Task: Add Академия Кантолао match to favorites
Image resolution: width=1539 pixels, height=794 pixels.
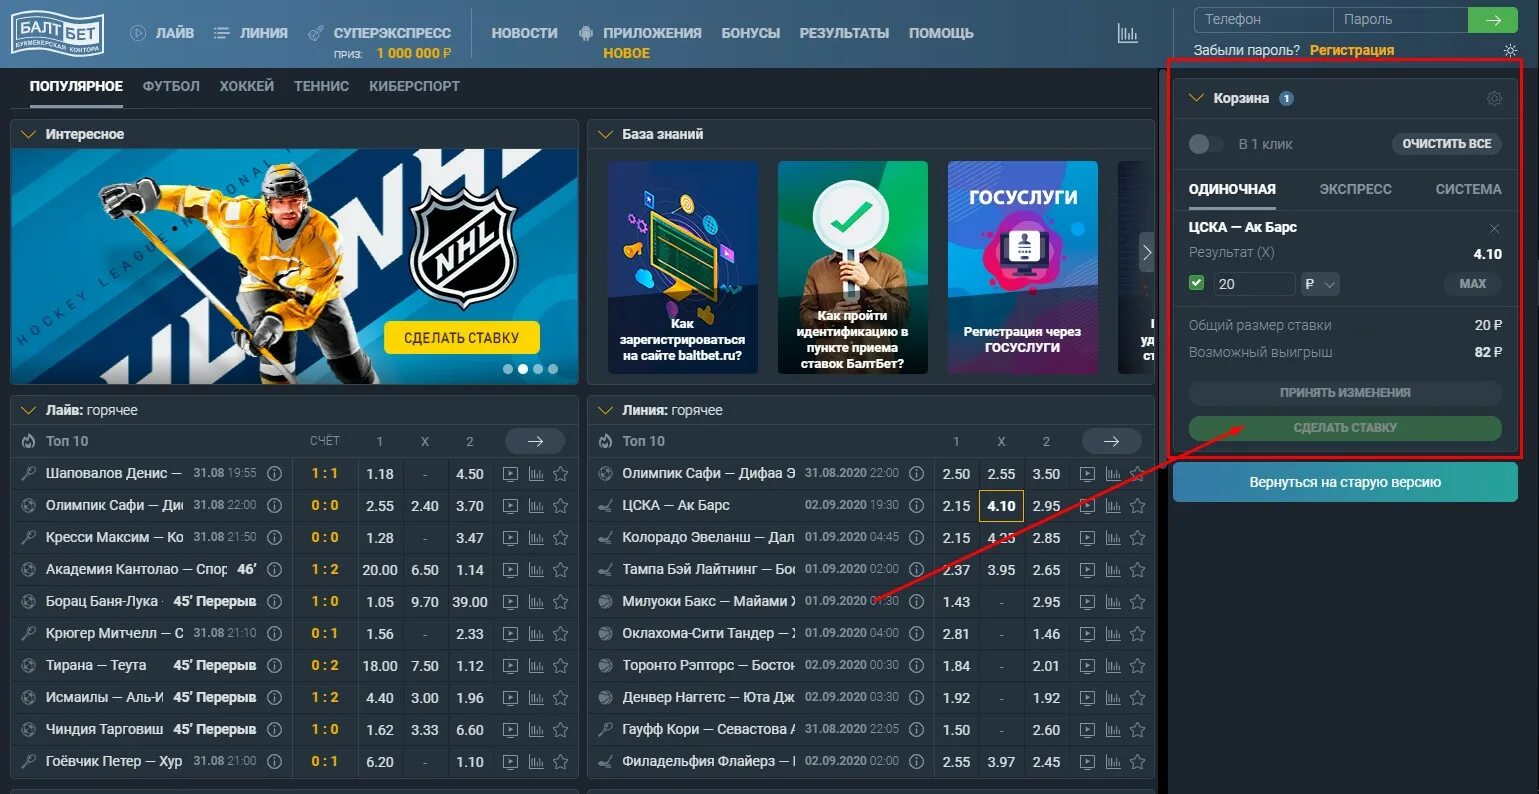Action: point(561,570)
